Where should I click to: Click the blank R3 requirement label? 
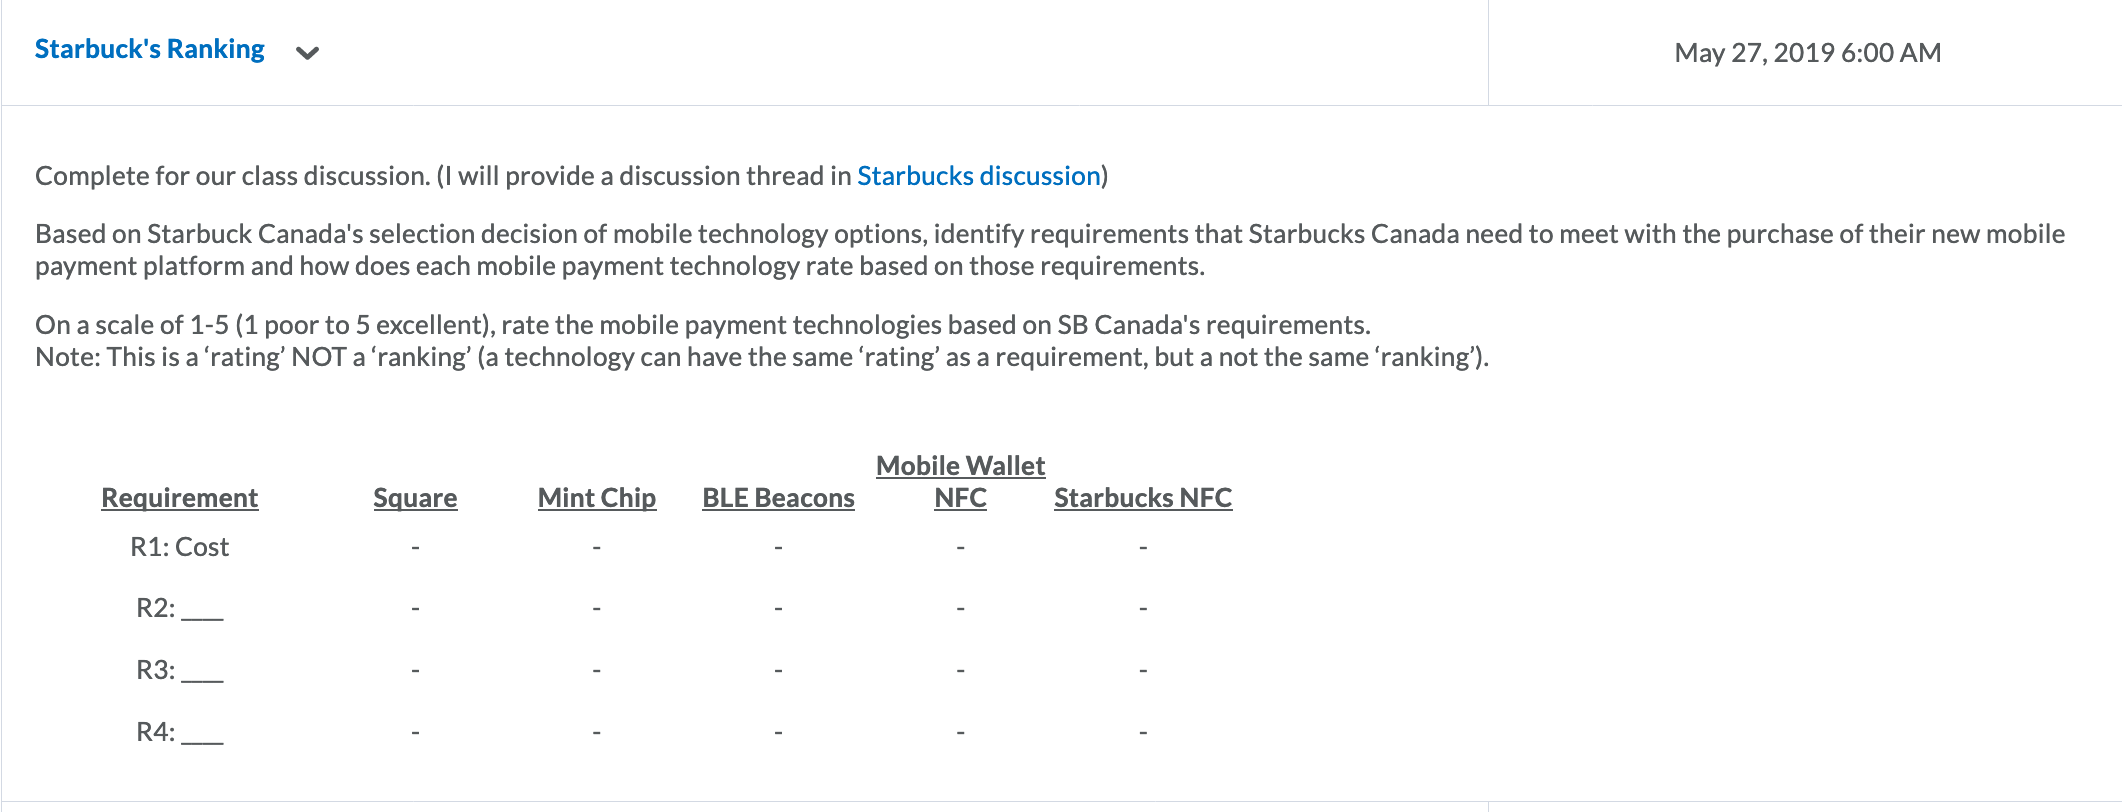click(x=180, y=670)
